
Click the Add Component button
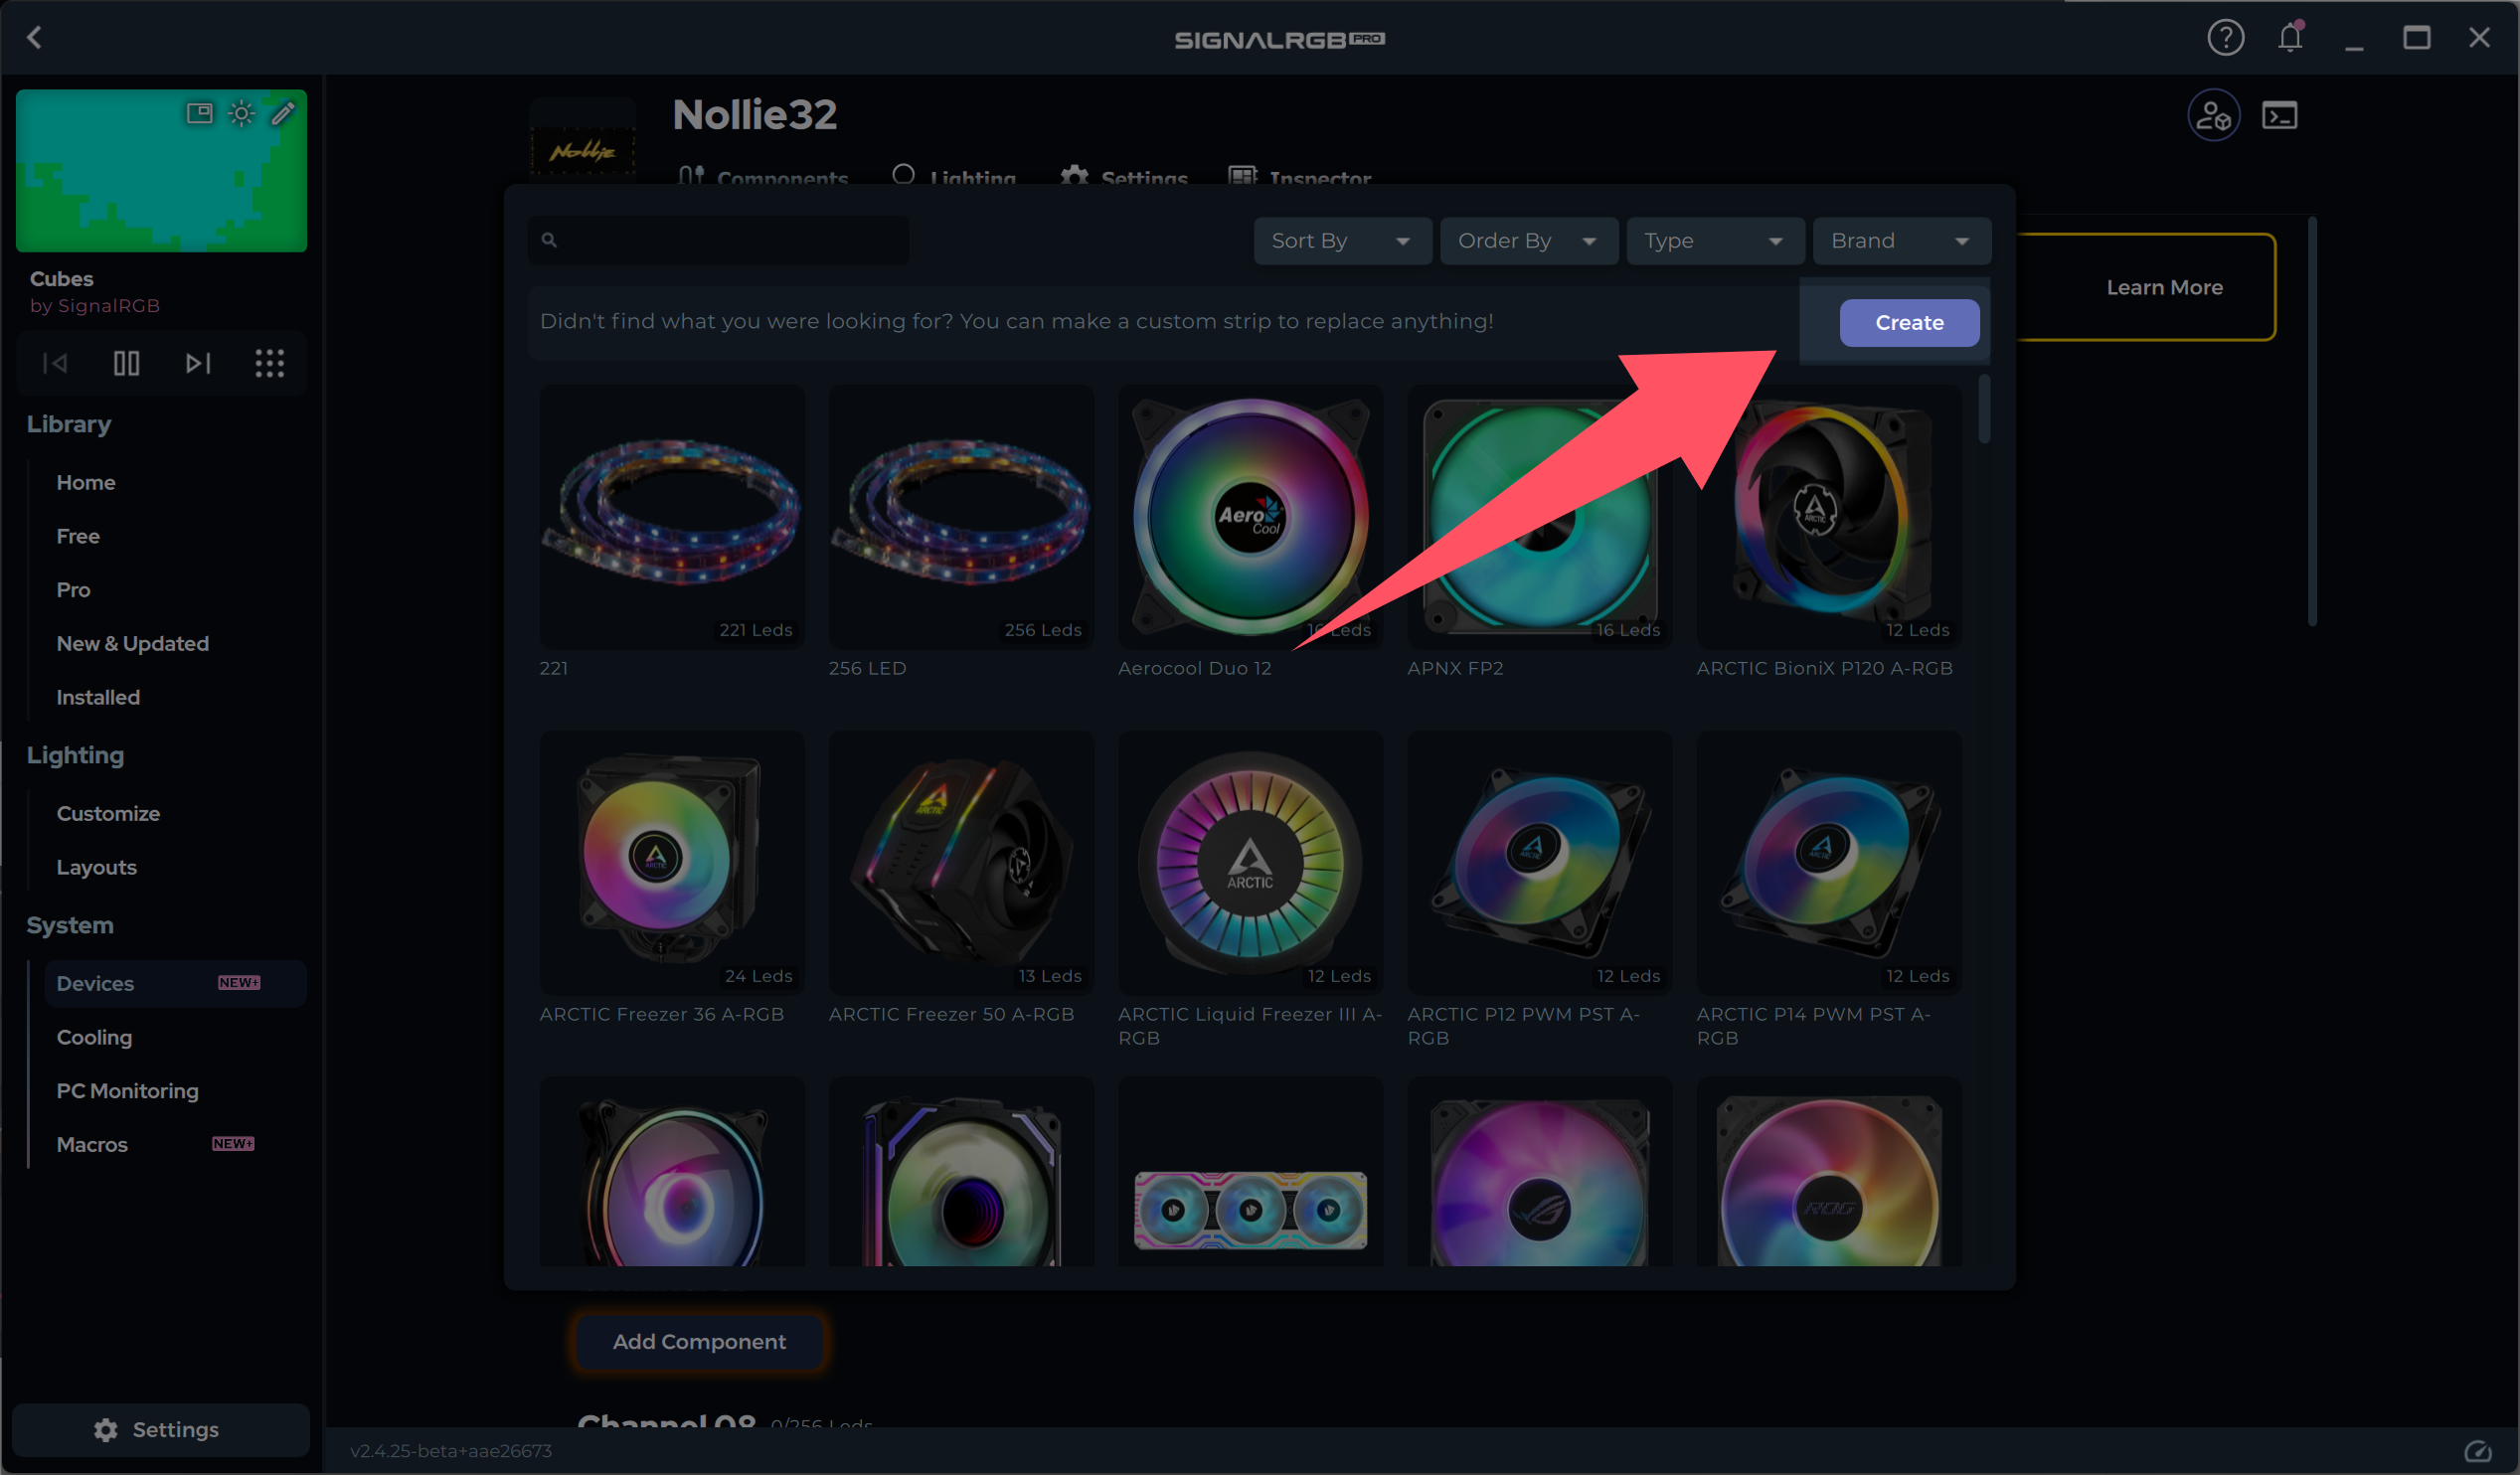699,1342
